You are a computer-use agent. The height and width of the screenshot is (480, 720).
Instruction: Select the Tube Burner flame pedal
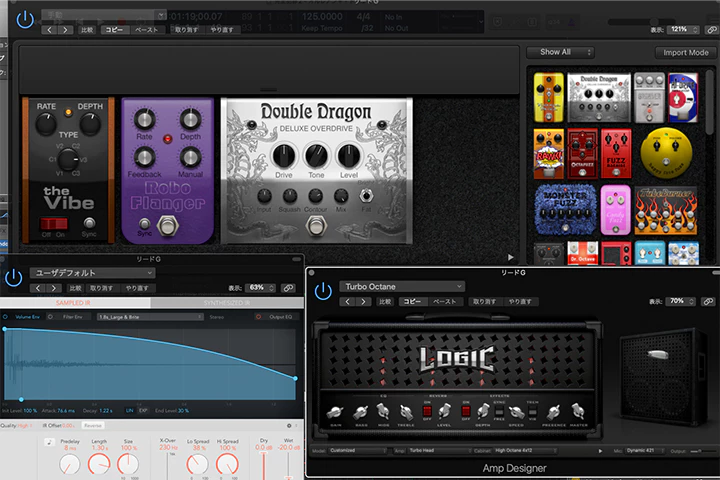point(666,210)
